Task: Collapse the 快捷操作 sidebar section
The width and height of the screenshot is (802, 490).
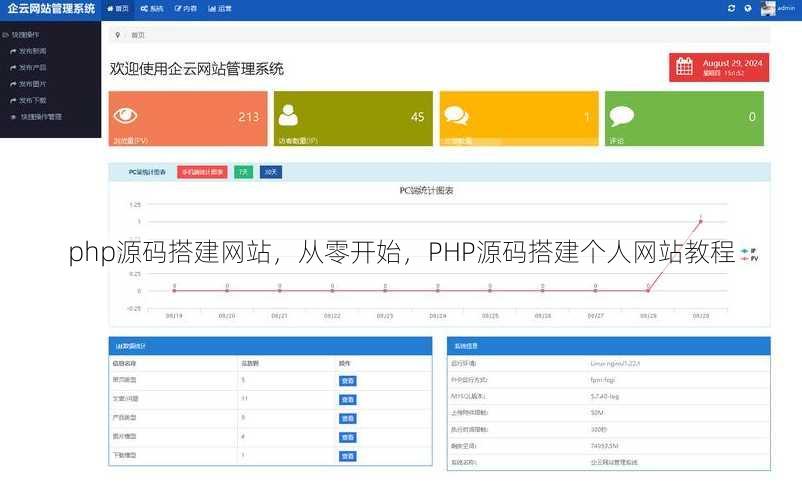Action: coord(20,35)
